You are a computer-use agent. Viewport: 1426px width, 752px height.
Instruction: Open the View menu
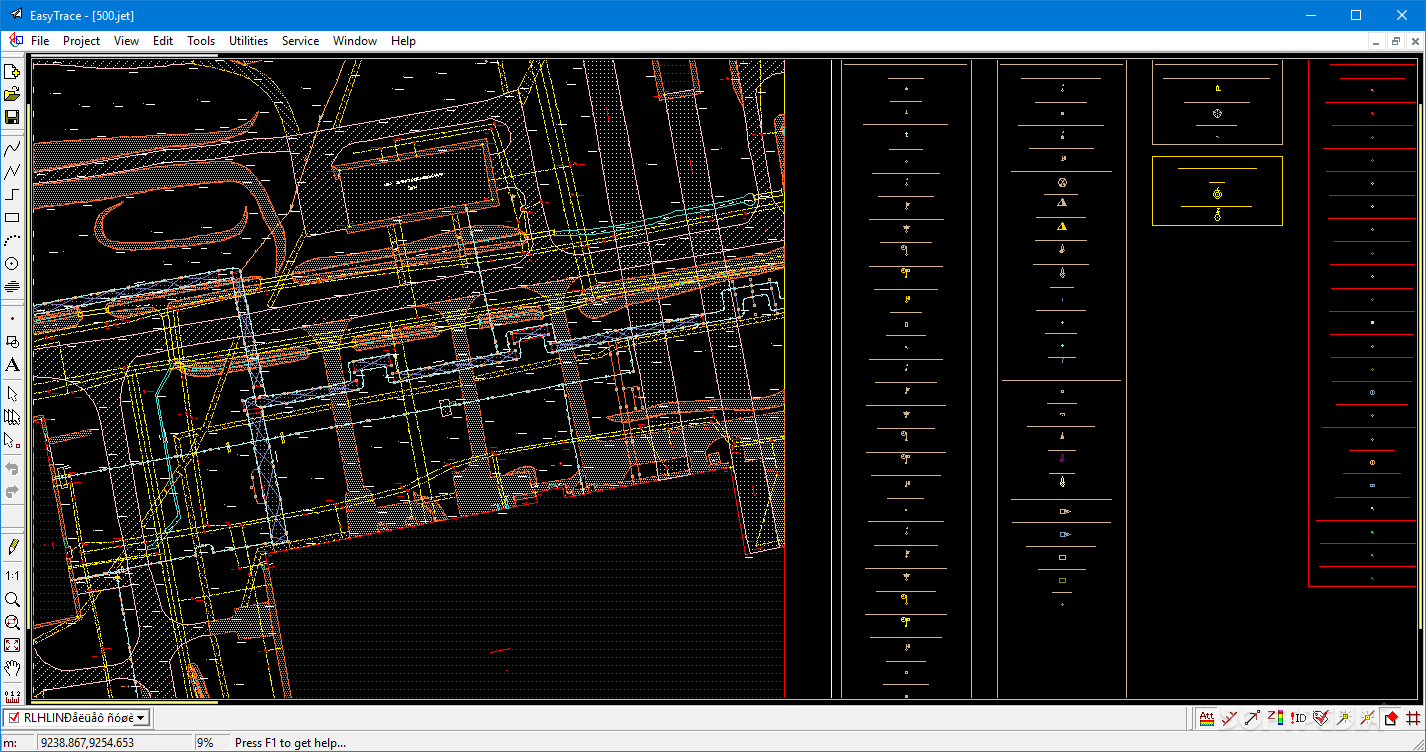tap(126, 41)
